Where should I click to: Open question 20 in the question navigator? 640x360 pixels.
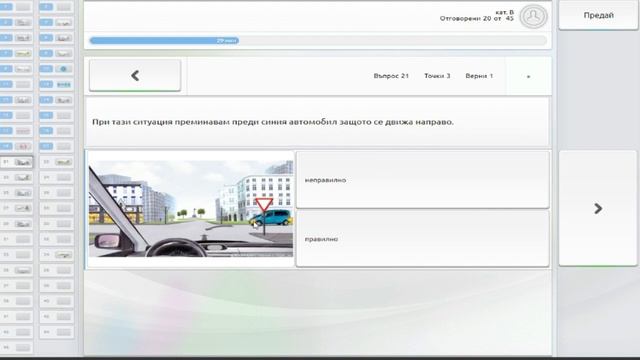56,147
